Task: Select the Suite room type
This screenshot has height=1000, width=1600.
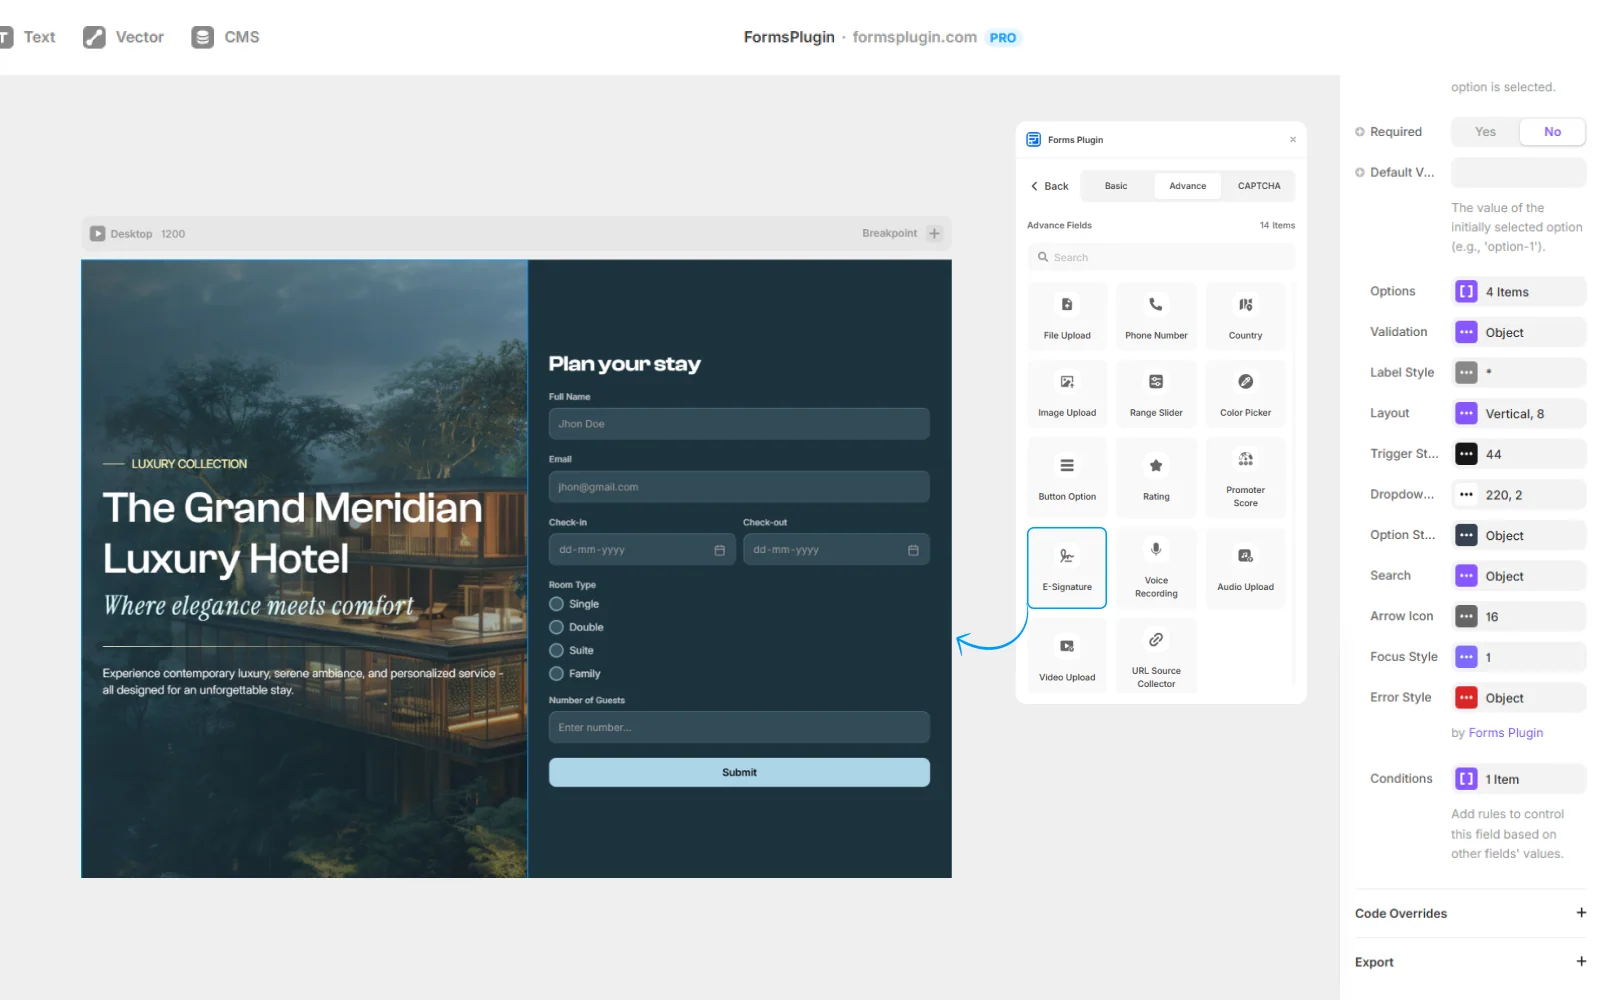Action: pyautogui.click(x=557, y=650)
